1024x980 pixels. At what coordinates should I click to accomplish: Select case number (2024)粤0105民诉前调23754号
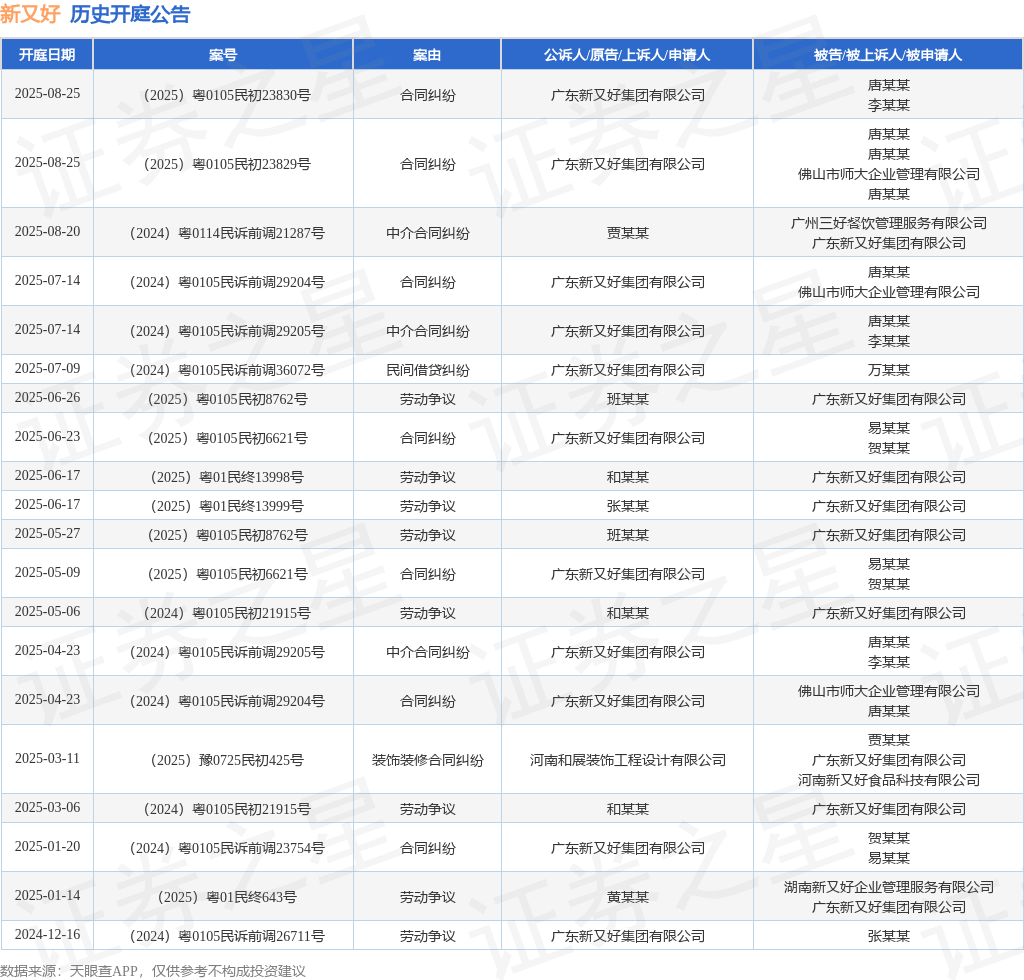point(227,848)
